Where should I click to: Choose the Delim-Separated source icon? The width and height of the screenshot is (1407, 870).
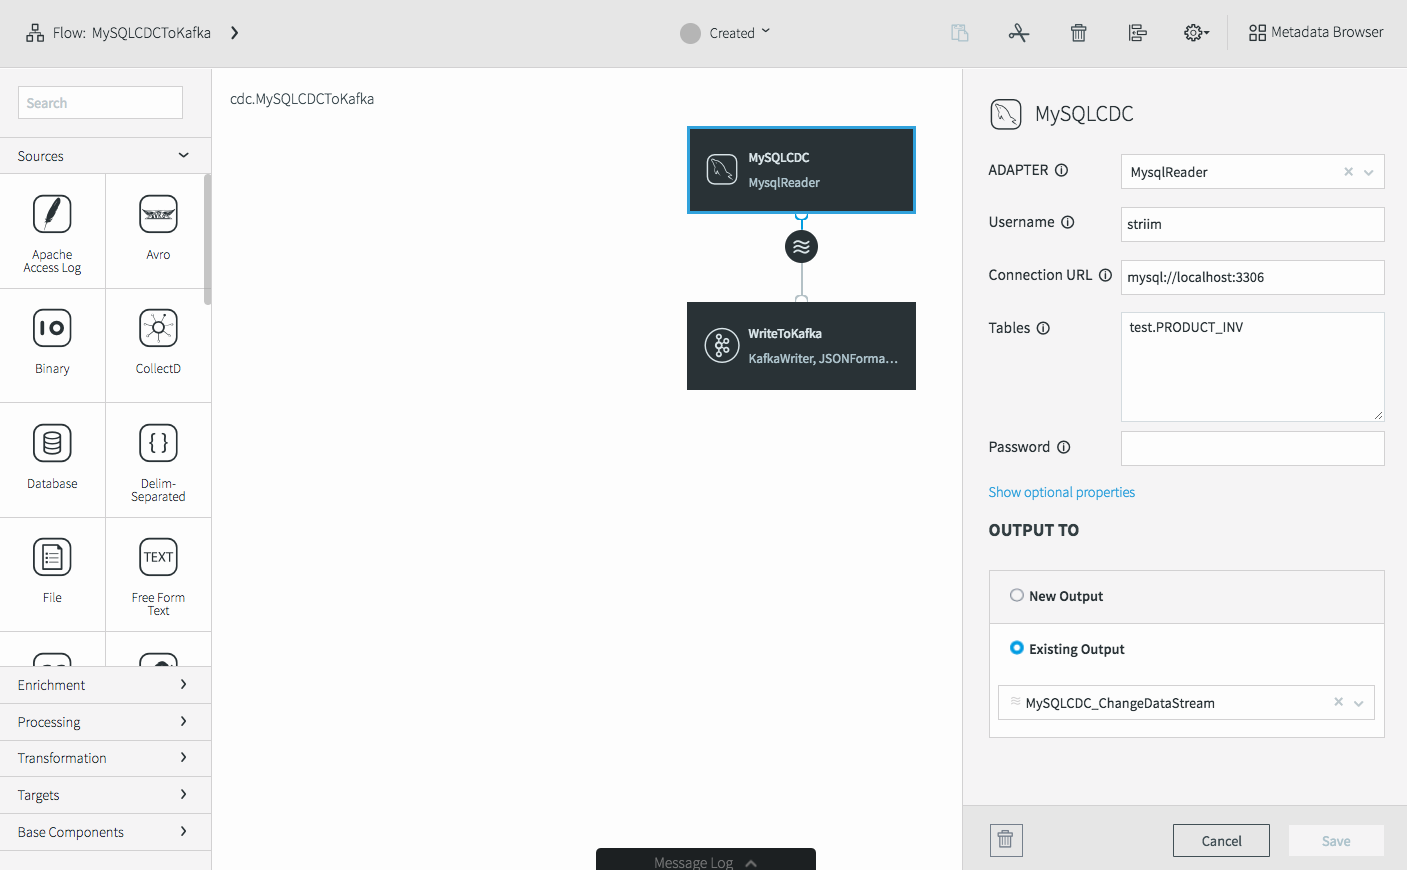click(158, 443)
